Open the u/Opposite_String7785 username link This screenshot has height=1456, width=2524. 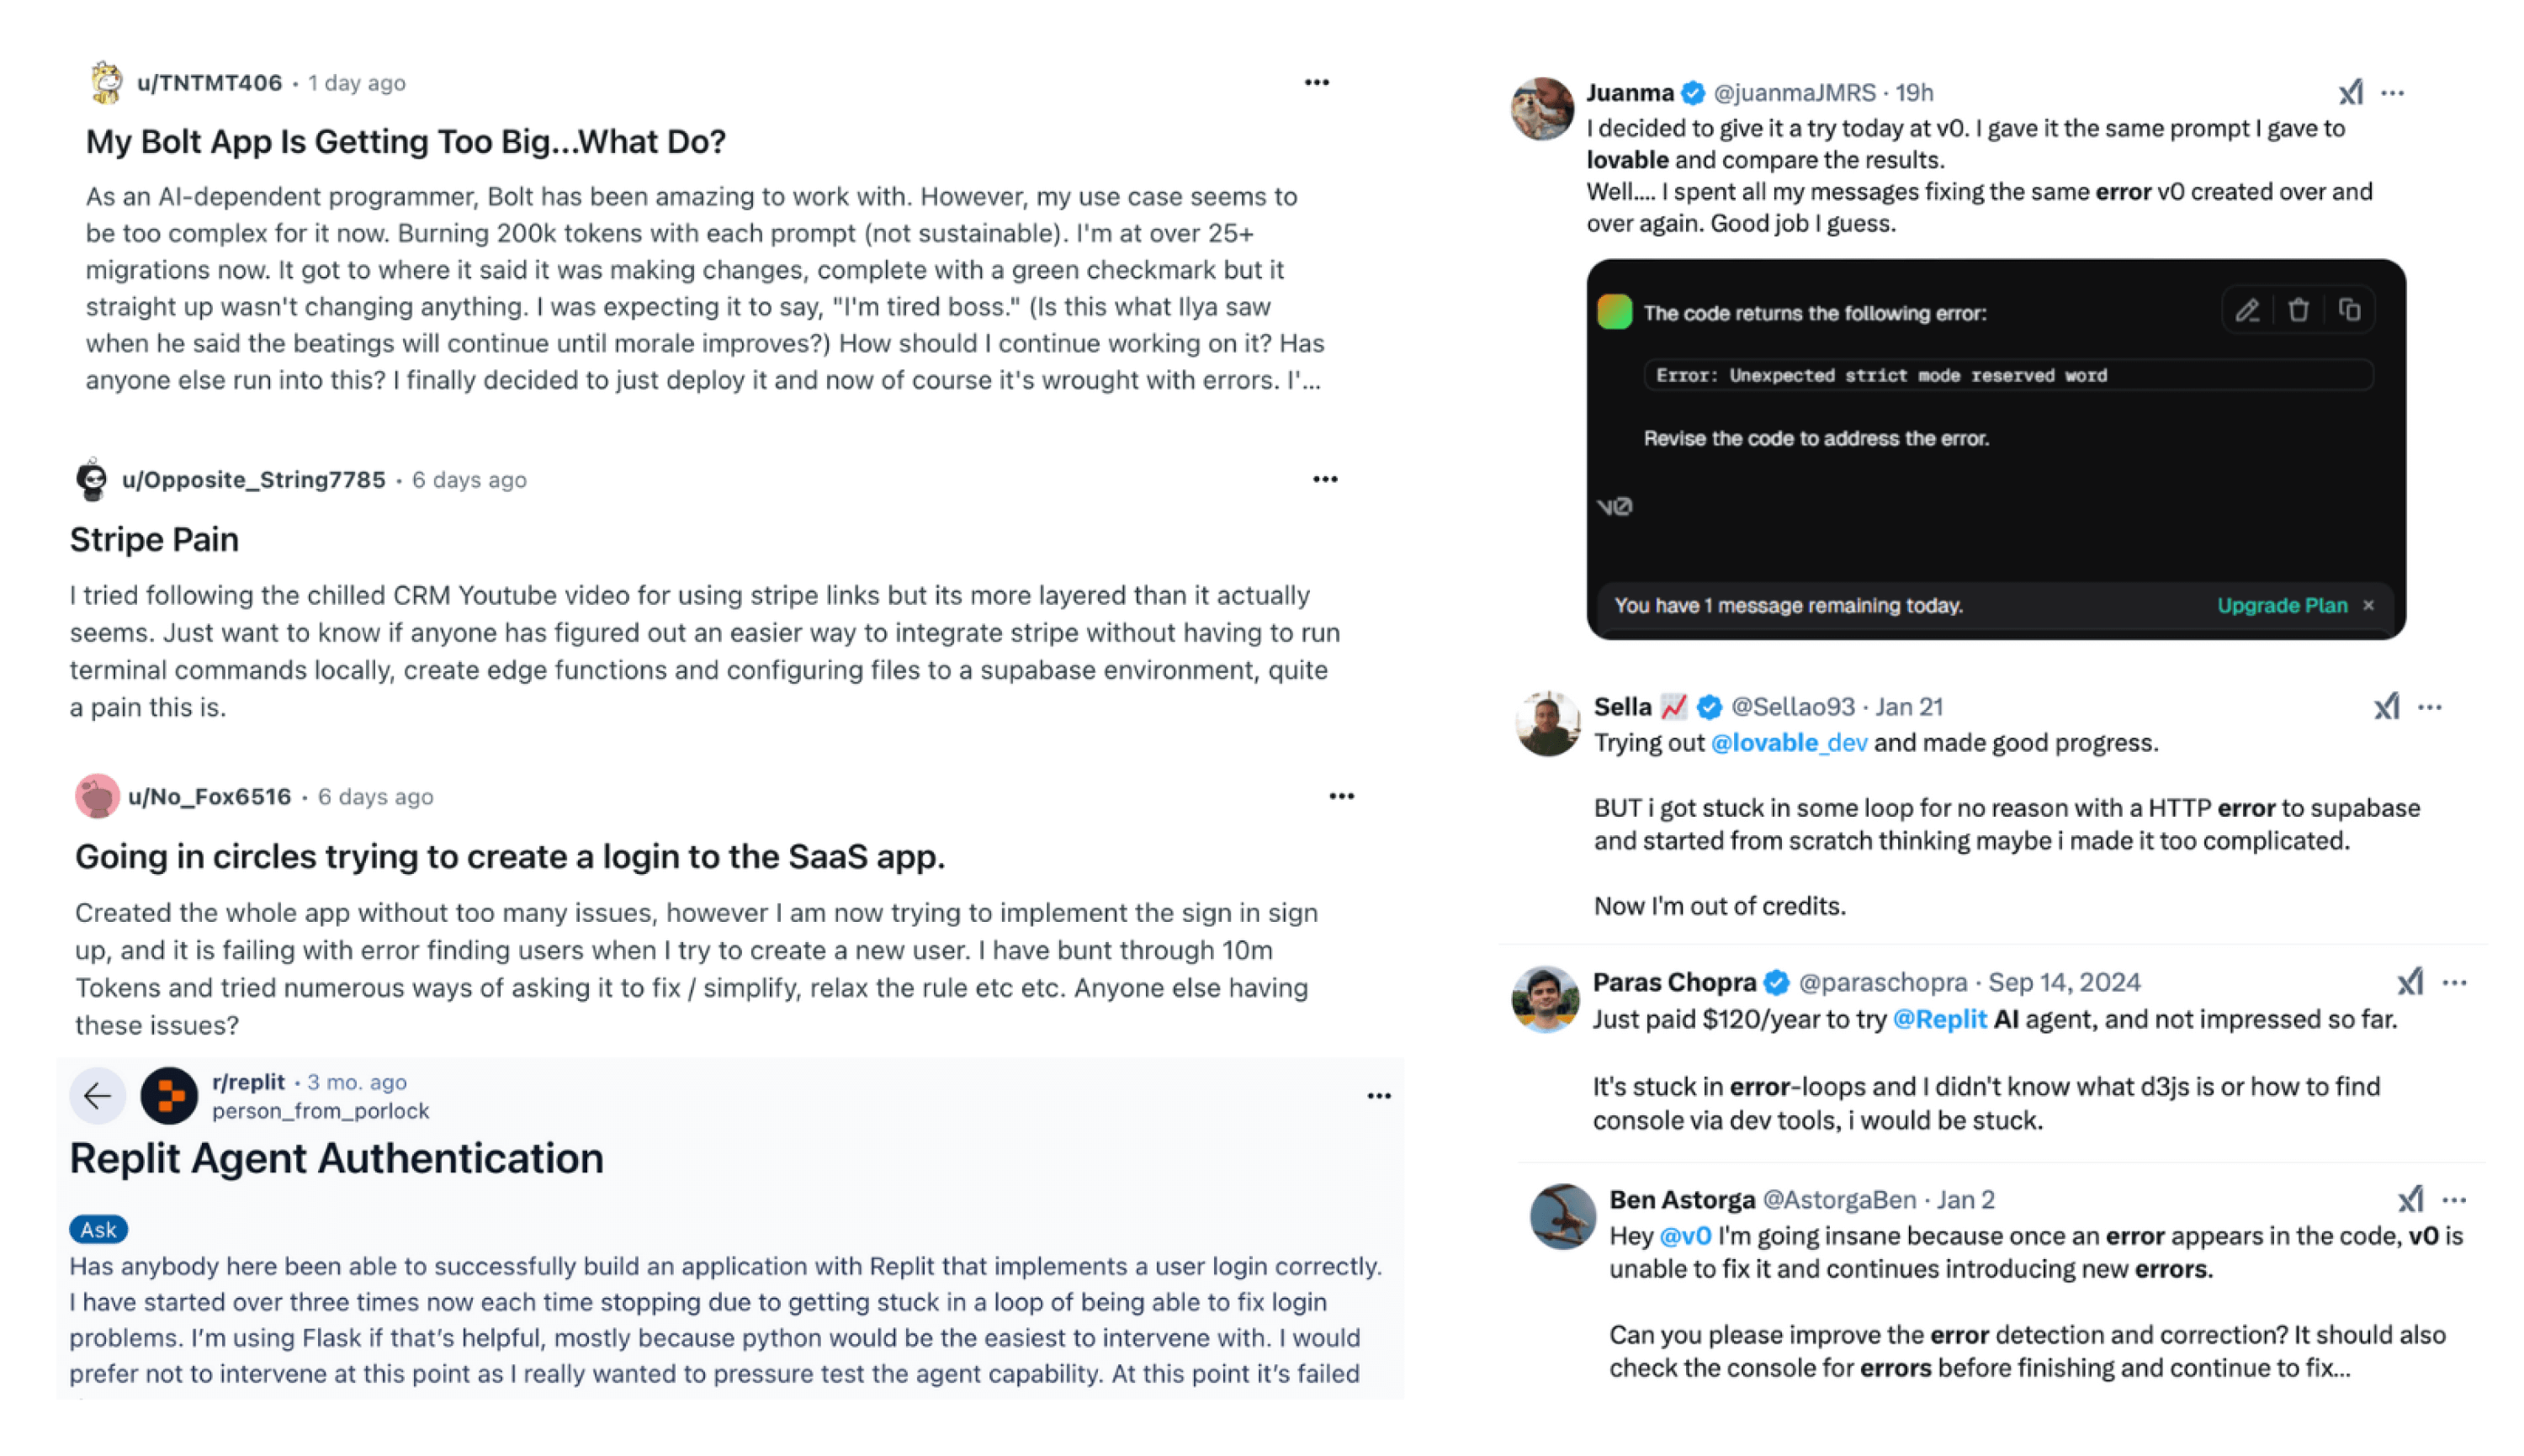pos(253,479)
